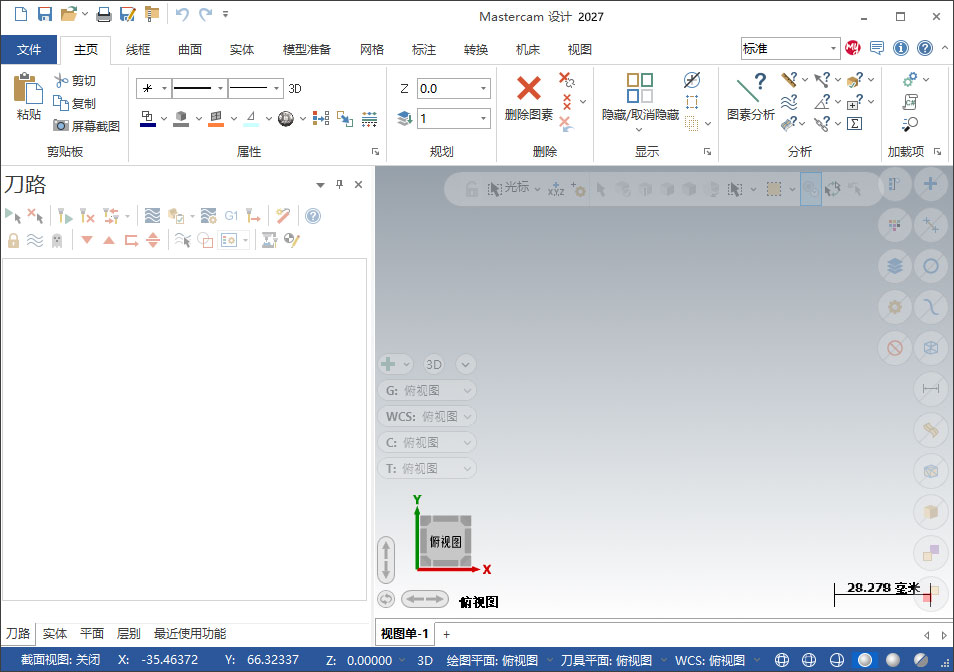Open the 转换 ribbon tab
This screenshot has height=672, width=954.
pyautogui.click(x=475, y=50)
